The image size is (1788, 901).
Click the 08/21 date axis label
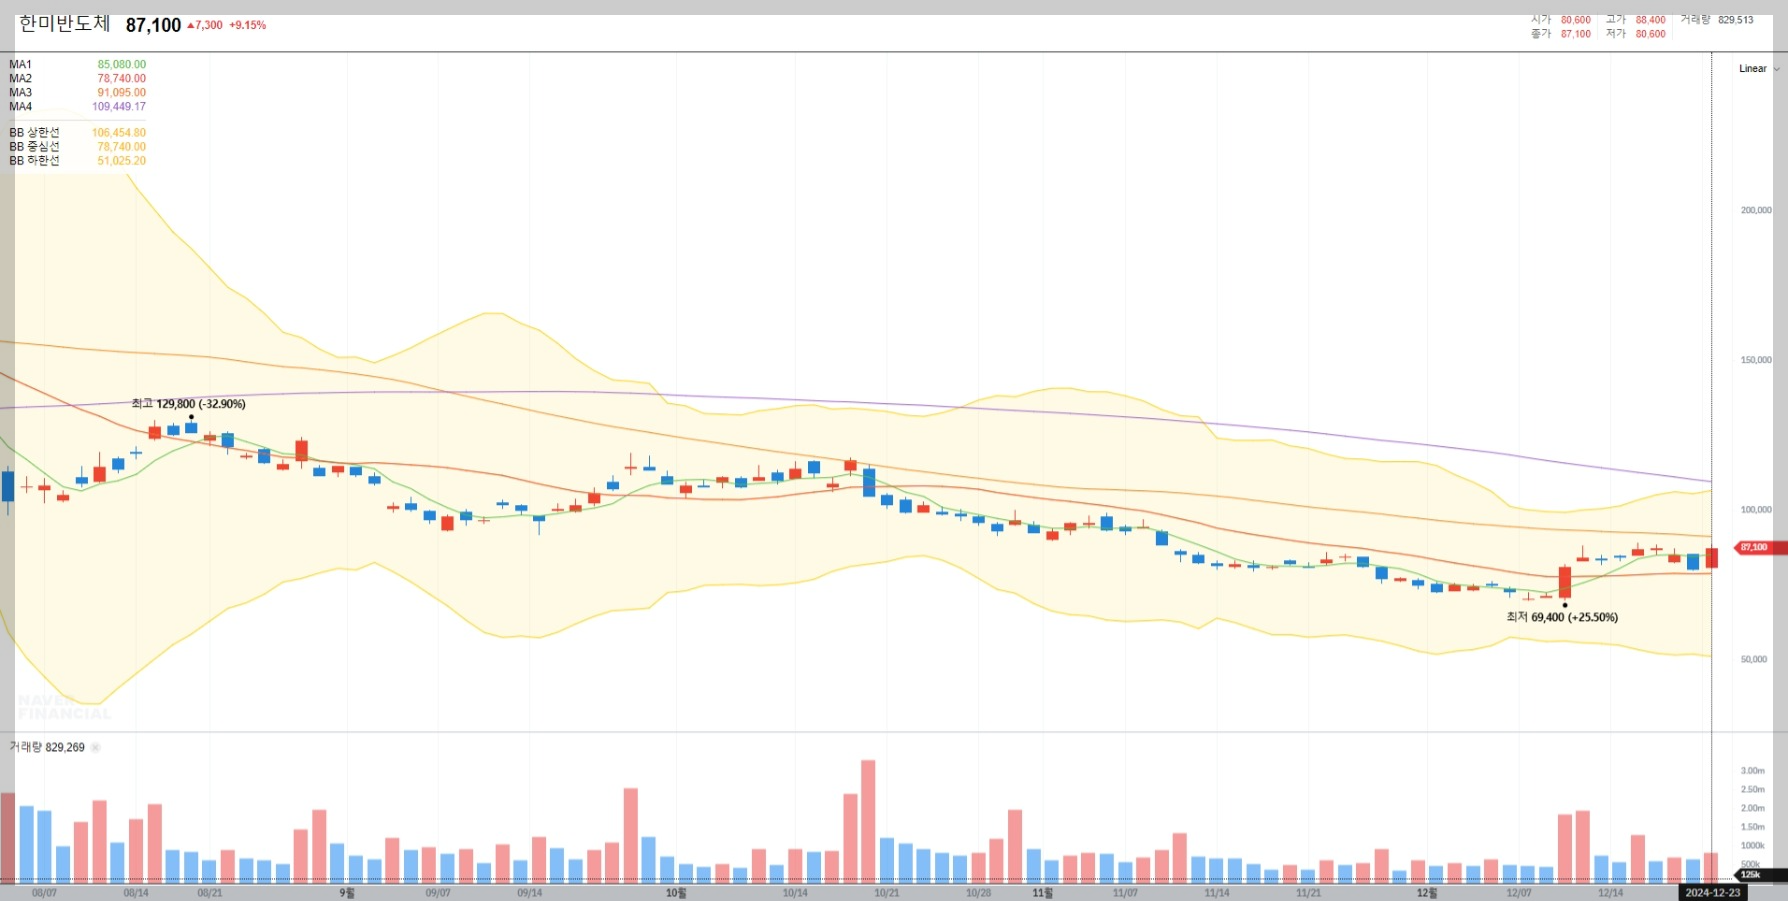(x=210, y=893)
